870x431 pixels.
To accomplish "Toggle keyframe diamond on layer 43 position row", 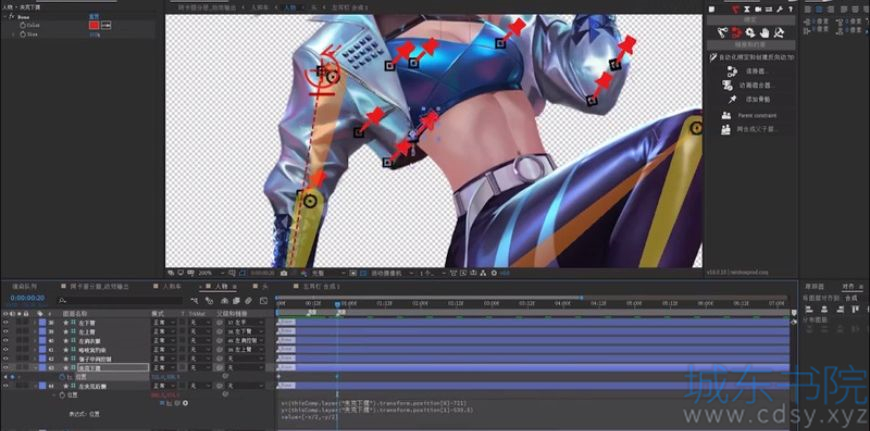I will (x=12, y=377).
